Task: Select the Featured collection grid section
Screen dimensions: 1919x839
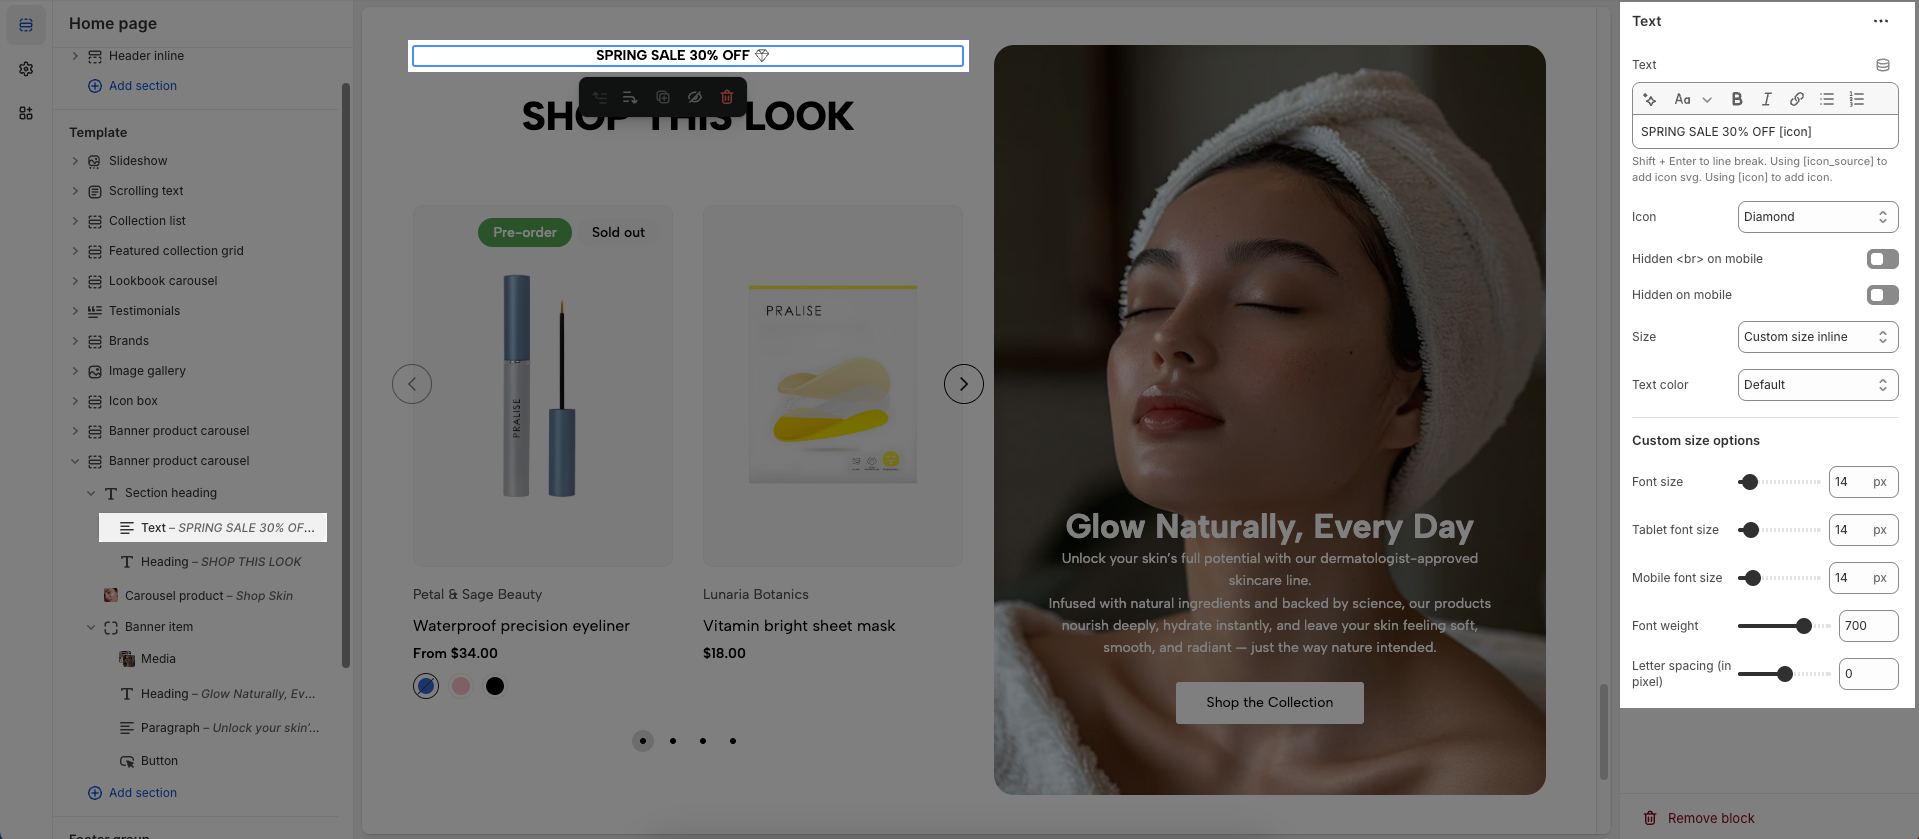Action: point(176,251)
